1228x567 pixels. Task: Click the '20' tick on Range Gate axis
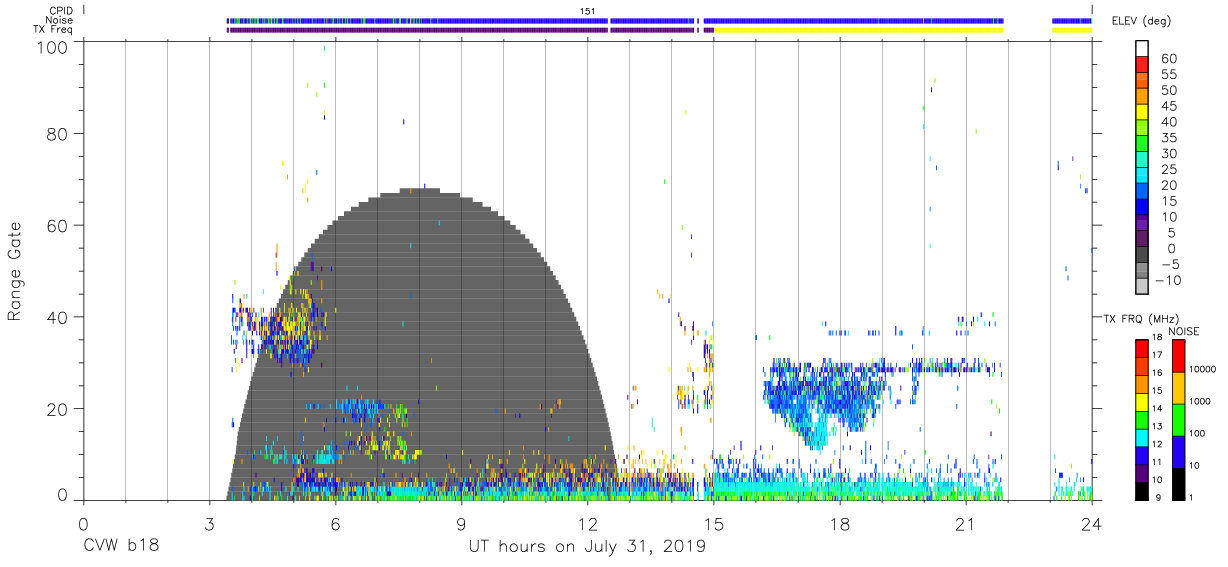tap(59, 409)
